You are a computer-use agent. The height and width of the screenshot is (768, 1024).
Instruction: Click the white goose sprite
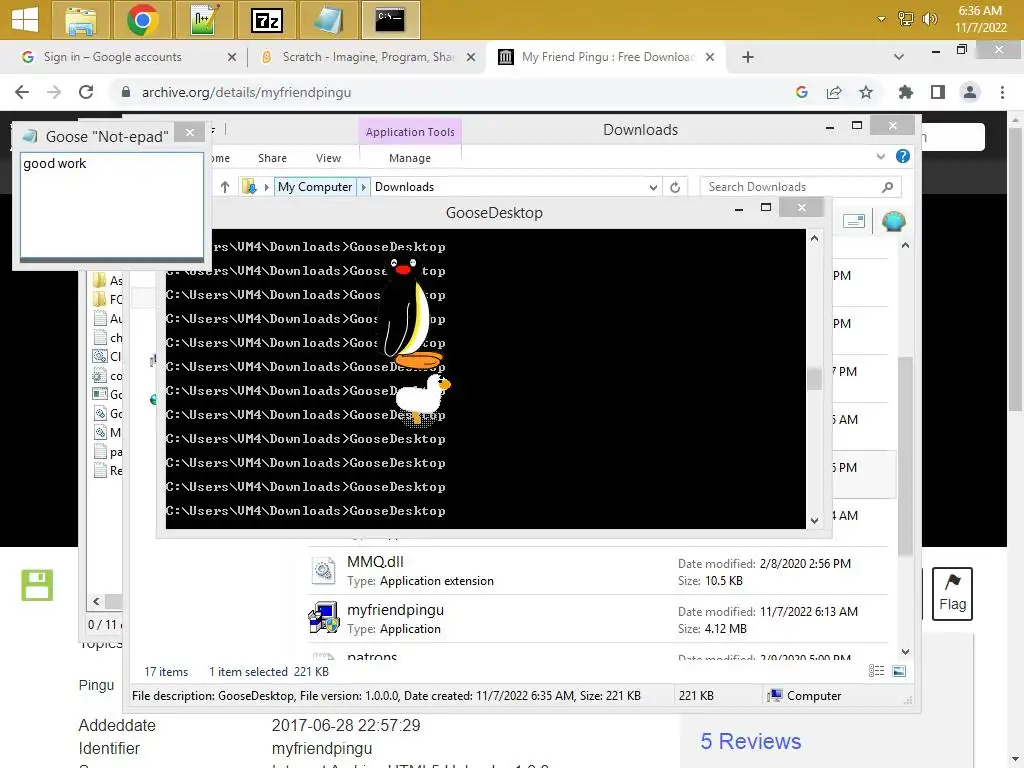(x=423, y=398)
